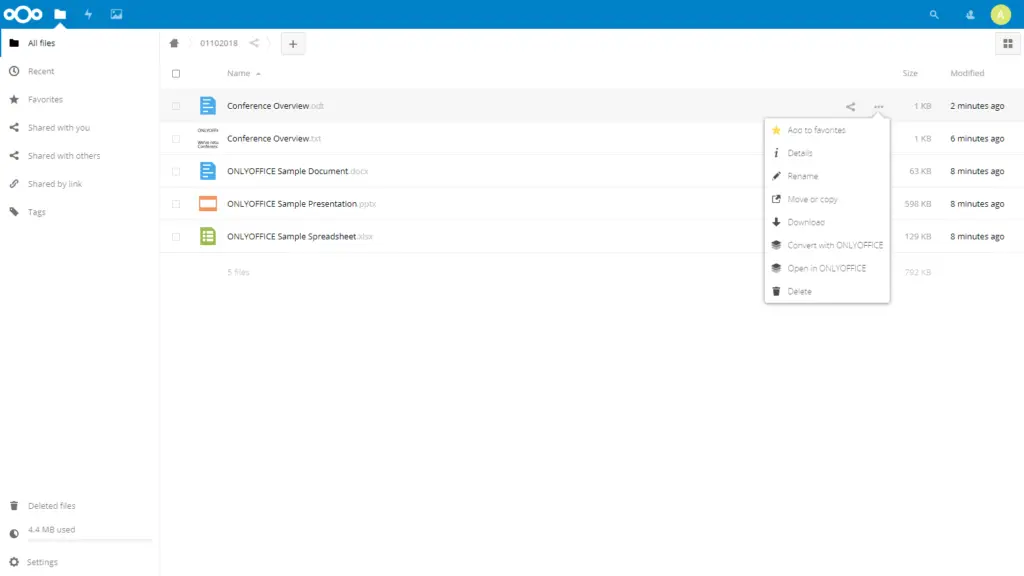The height and width of the screenshot is (576, 1024).
Task: Share the 01102018 folder via breadcrumb icon
Action: 254,43
